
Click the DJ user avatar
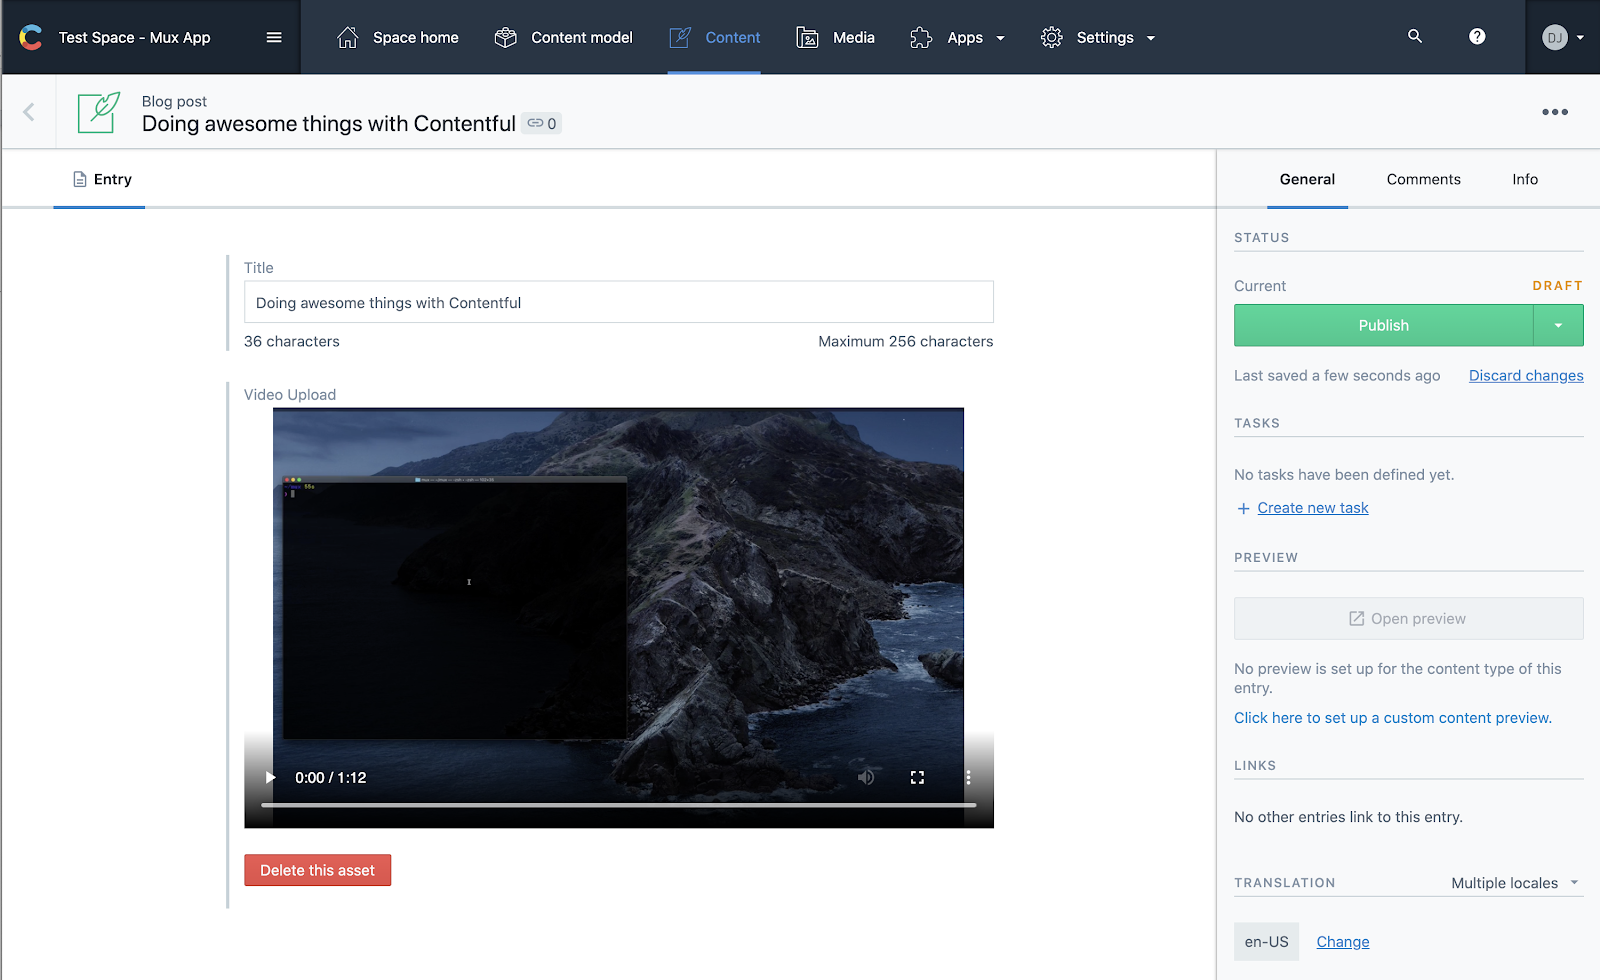(1554, 38)
